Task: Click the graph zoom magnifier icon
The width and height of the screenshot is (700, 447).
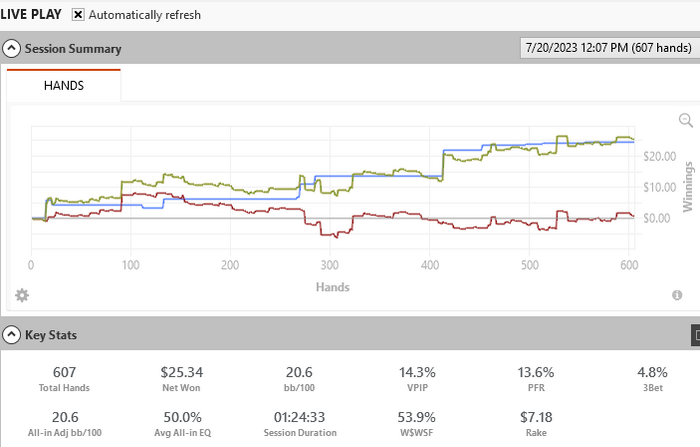Action: pyautogui.click(x=685, y=120)
